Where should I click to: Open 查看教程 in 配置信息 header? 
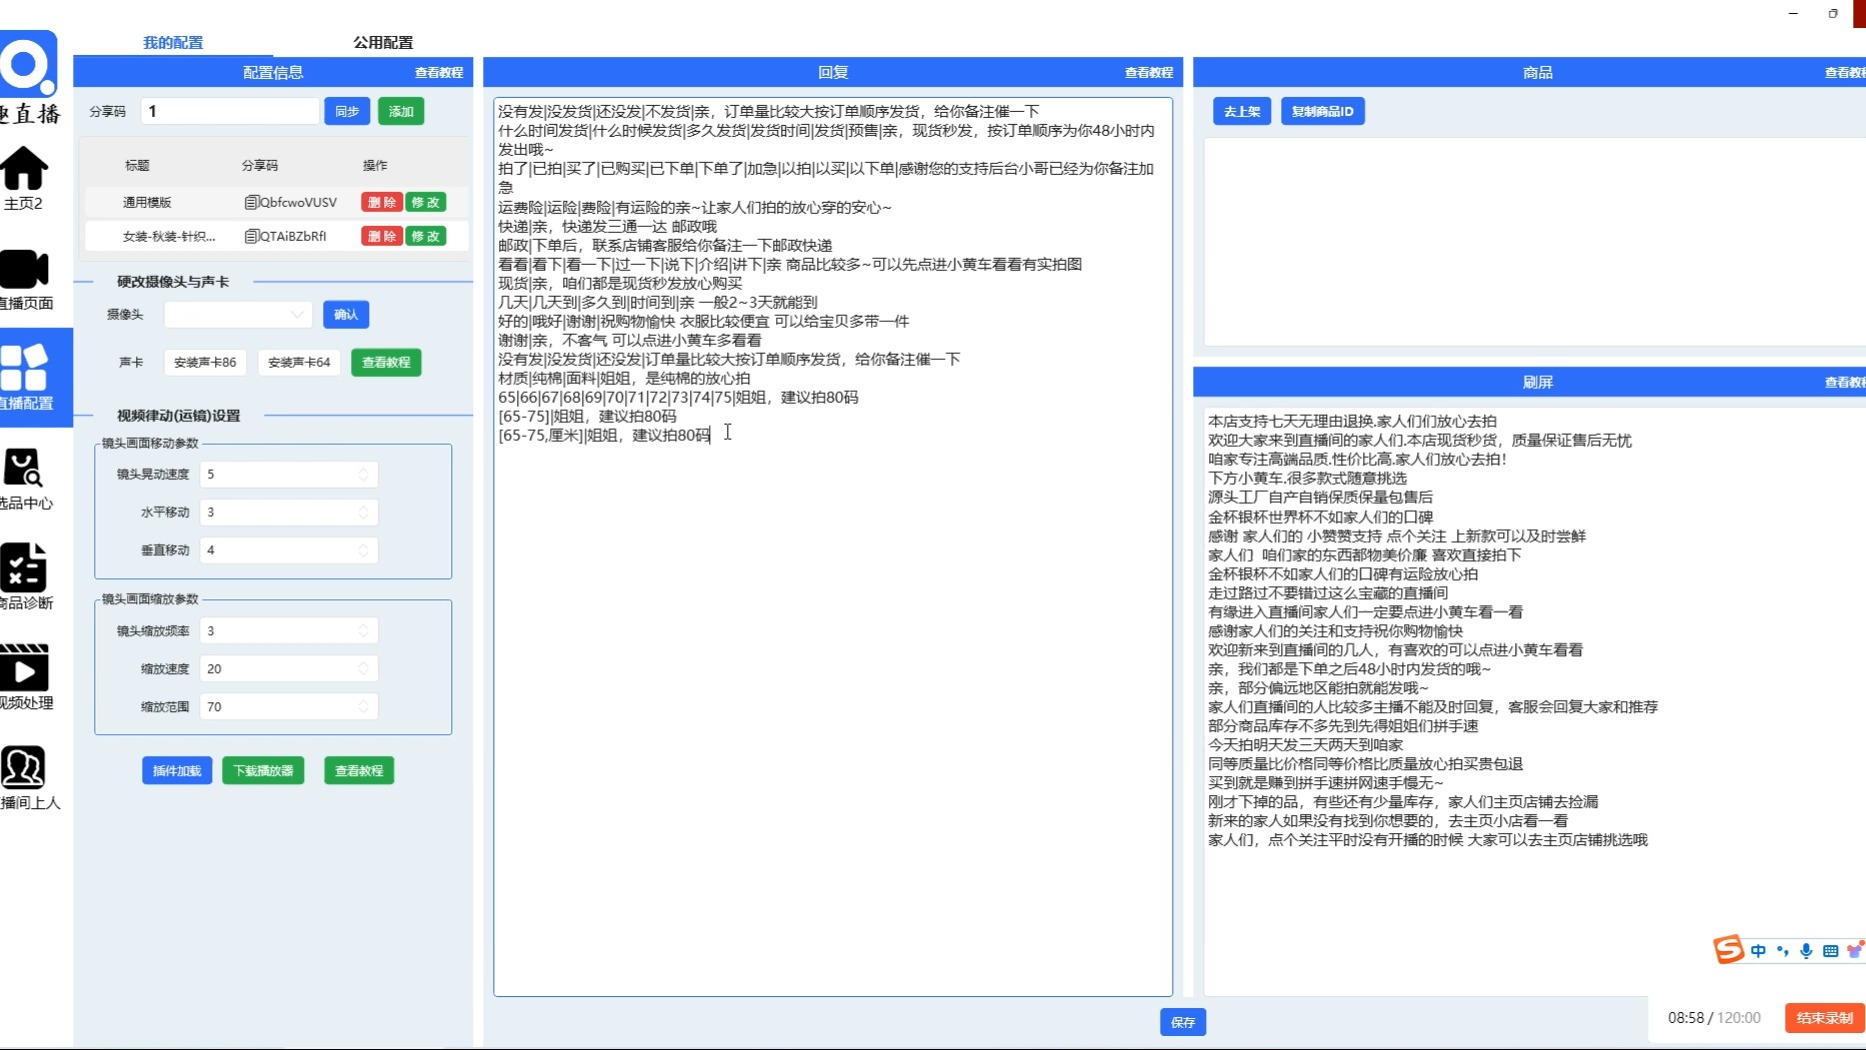pyautogui.click(x=439, y=72)
